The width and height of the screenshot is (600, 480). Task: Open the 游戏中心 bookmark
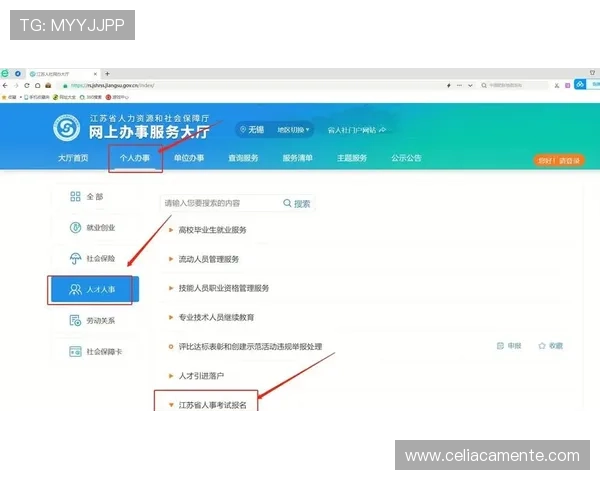click(x=117, y=97)
